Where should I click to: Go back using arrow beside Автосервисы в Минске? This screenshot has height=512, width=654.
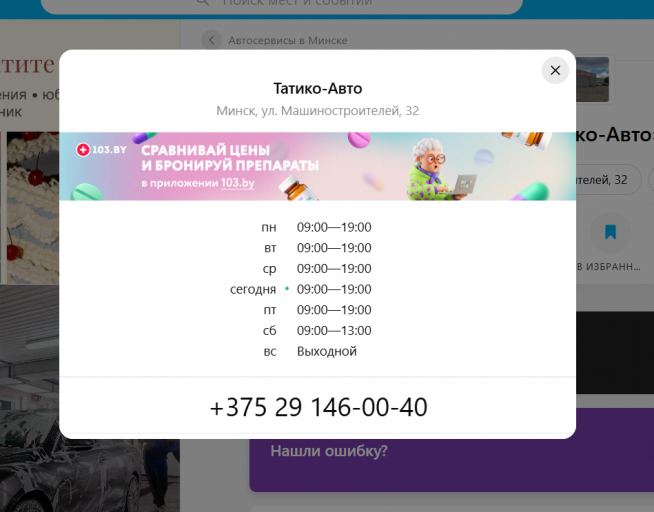coord(211,40)
